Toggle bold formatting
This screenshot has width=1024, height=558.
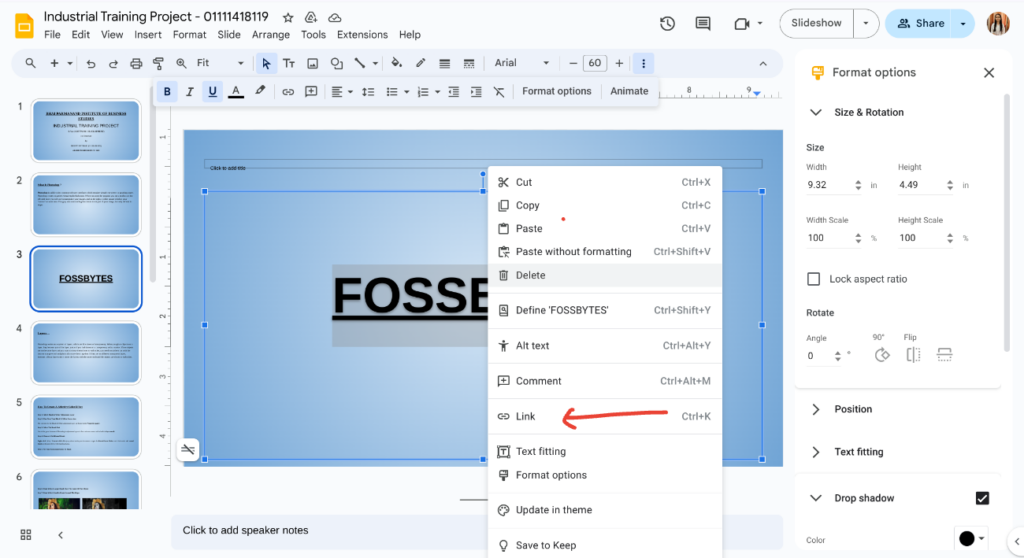(x=167, y=91)
